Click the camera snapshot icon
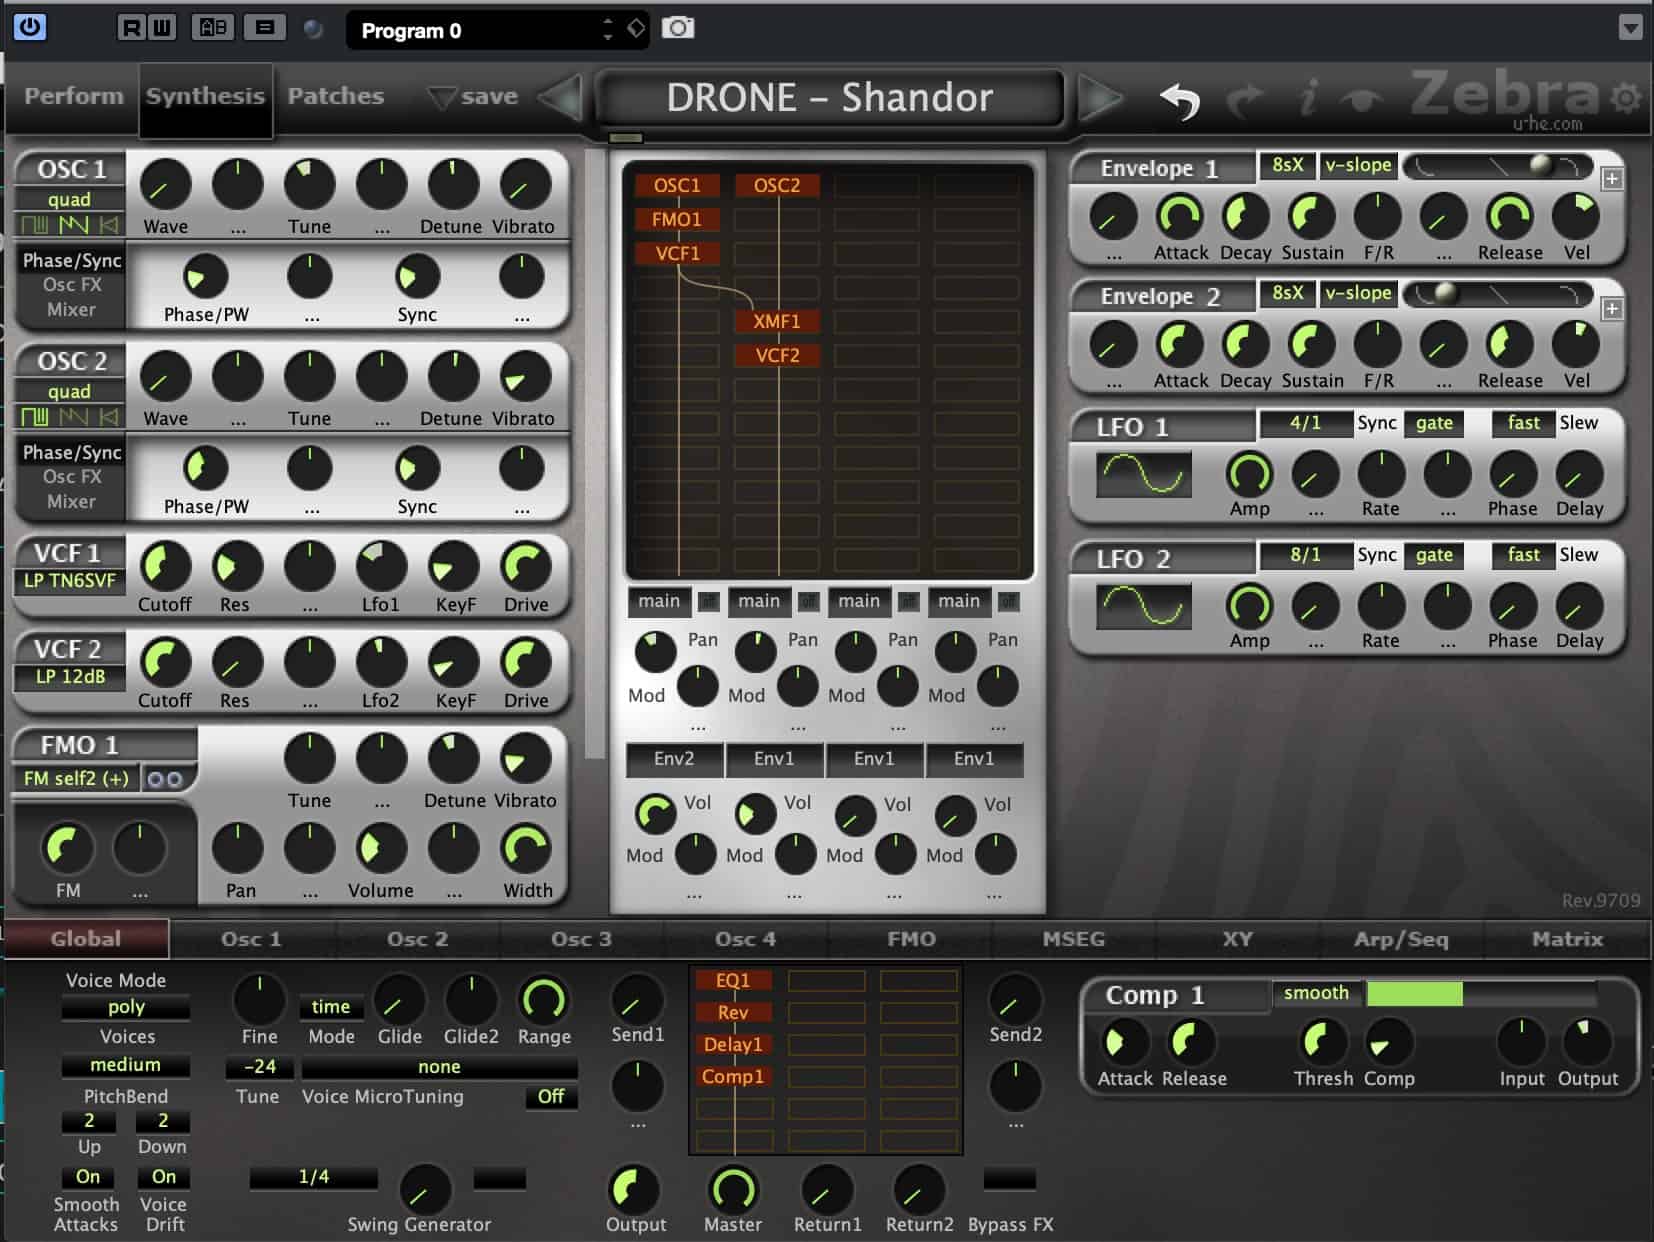 tap(678, 28)
